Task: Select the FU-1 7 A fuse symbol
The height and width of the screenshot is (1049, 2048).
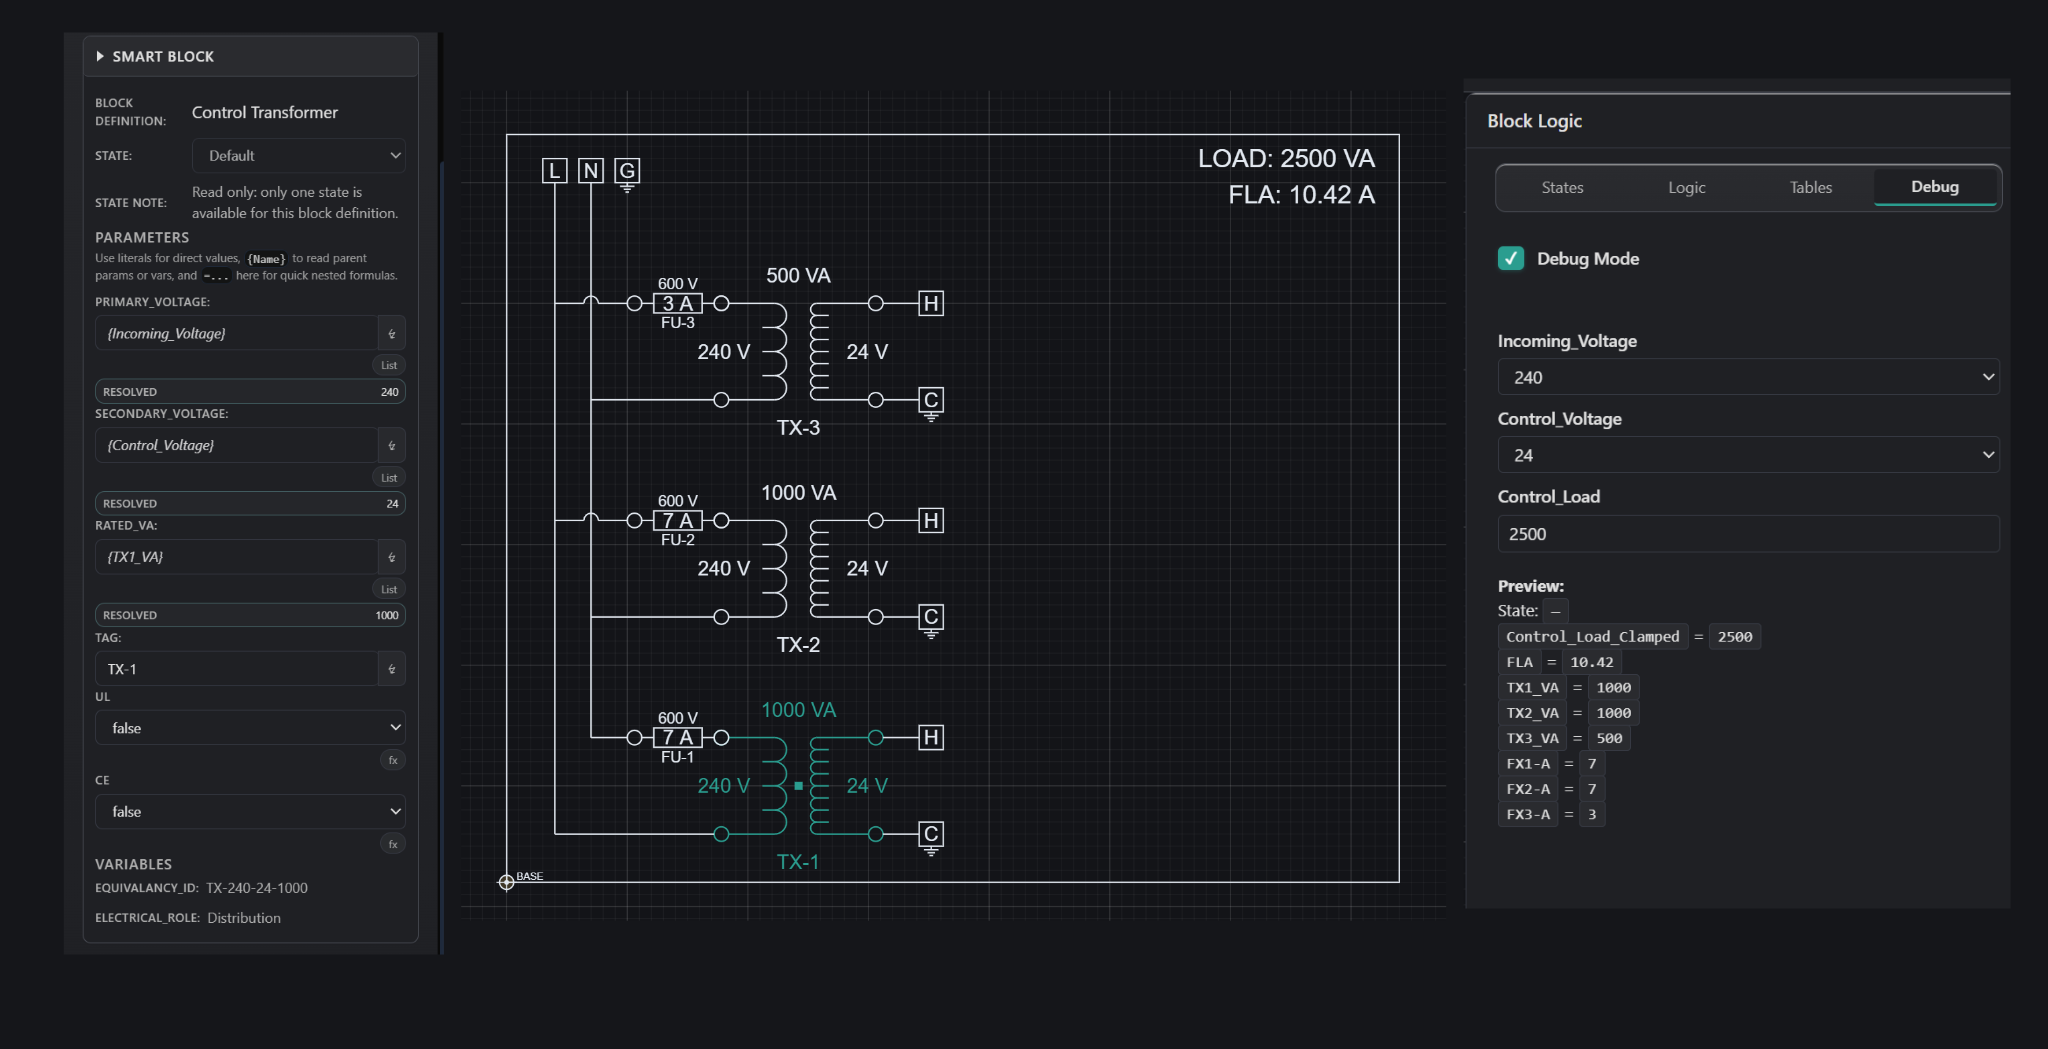Action: pos(678,737)
